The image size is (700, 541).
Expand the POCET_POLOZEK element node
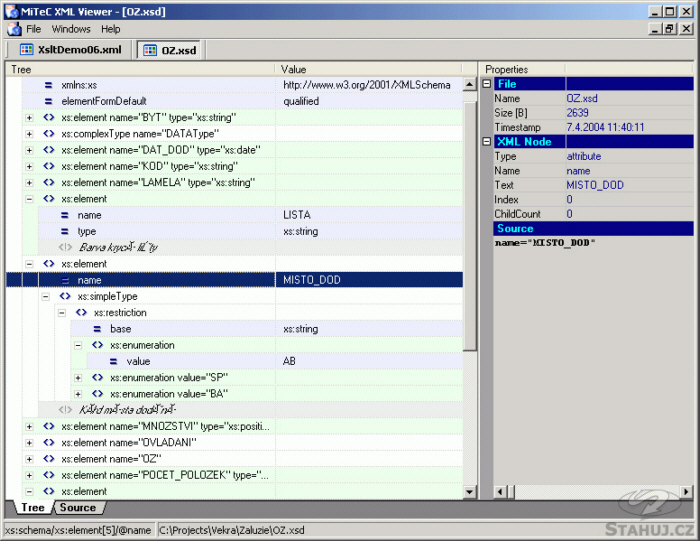click(x=29, y=475)
